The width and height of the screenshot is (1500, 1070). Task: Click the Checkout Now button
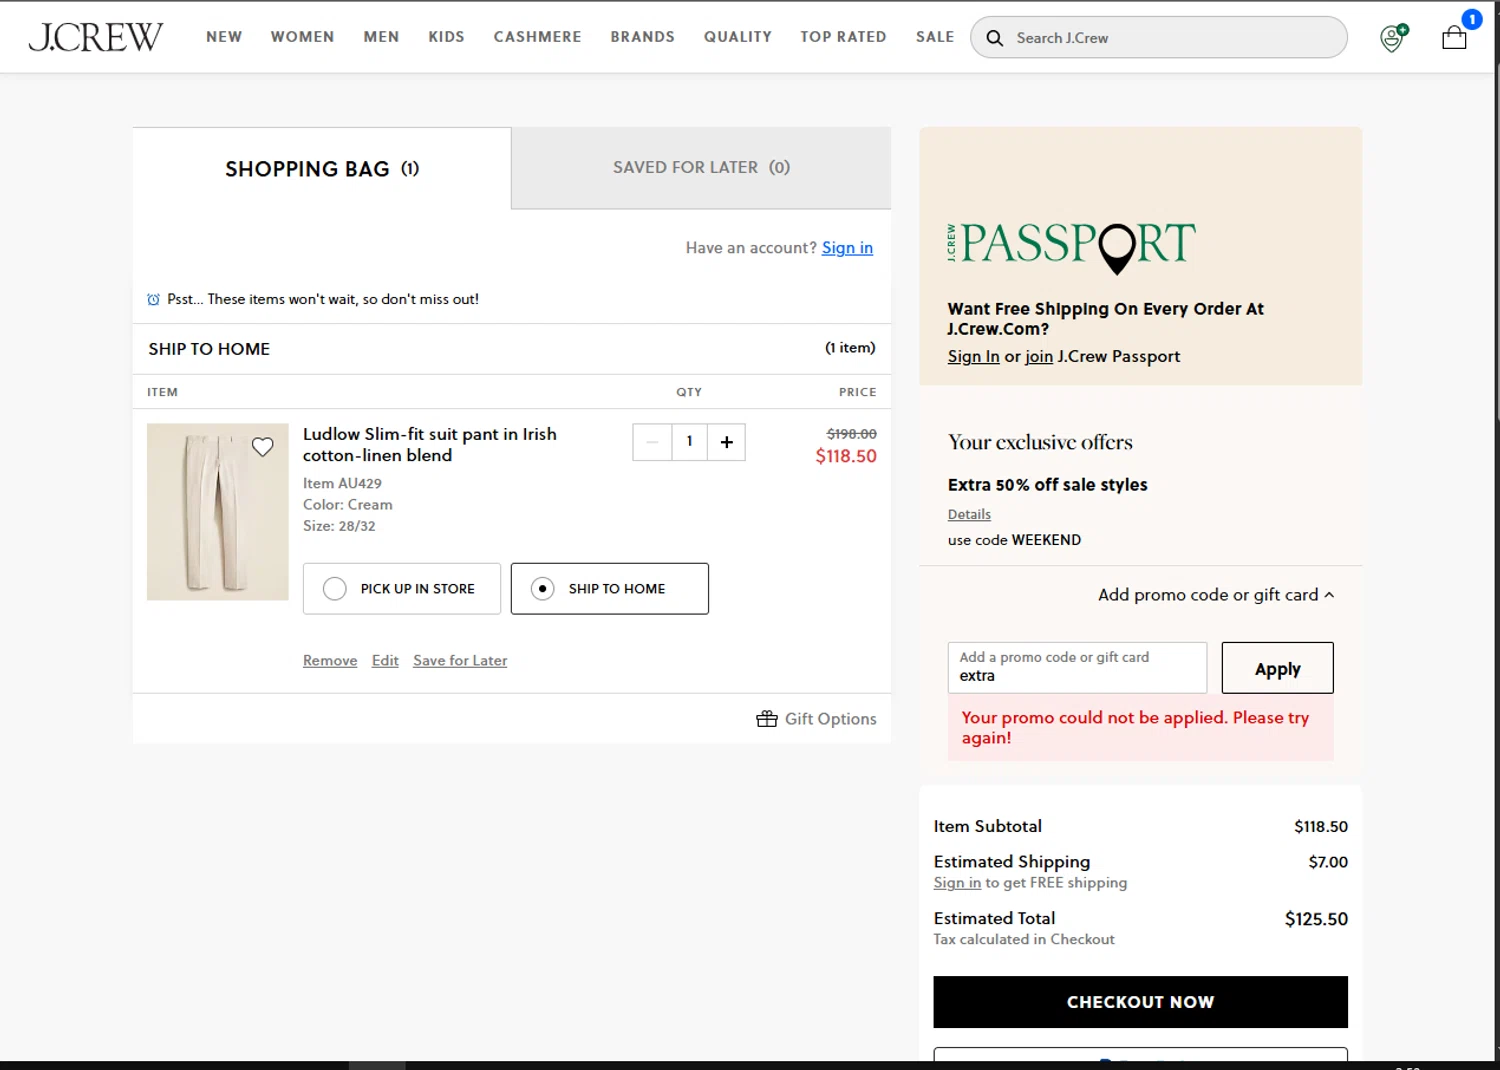point(1140,1002)
